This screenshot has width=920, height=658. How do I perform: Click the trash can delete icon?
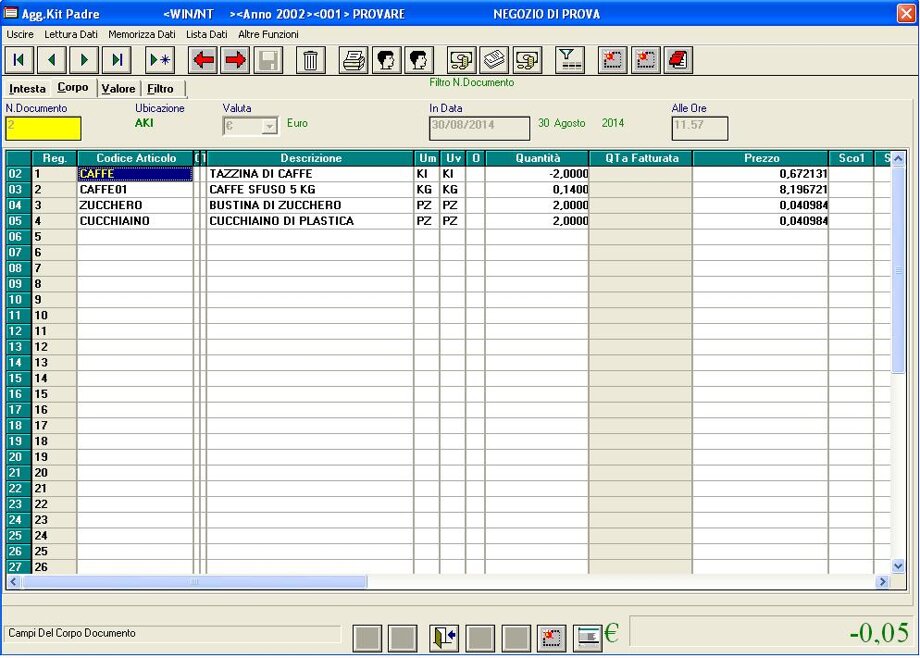[311, 60]
